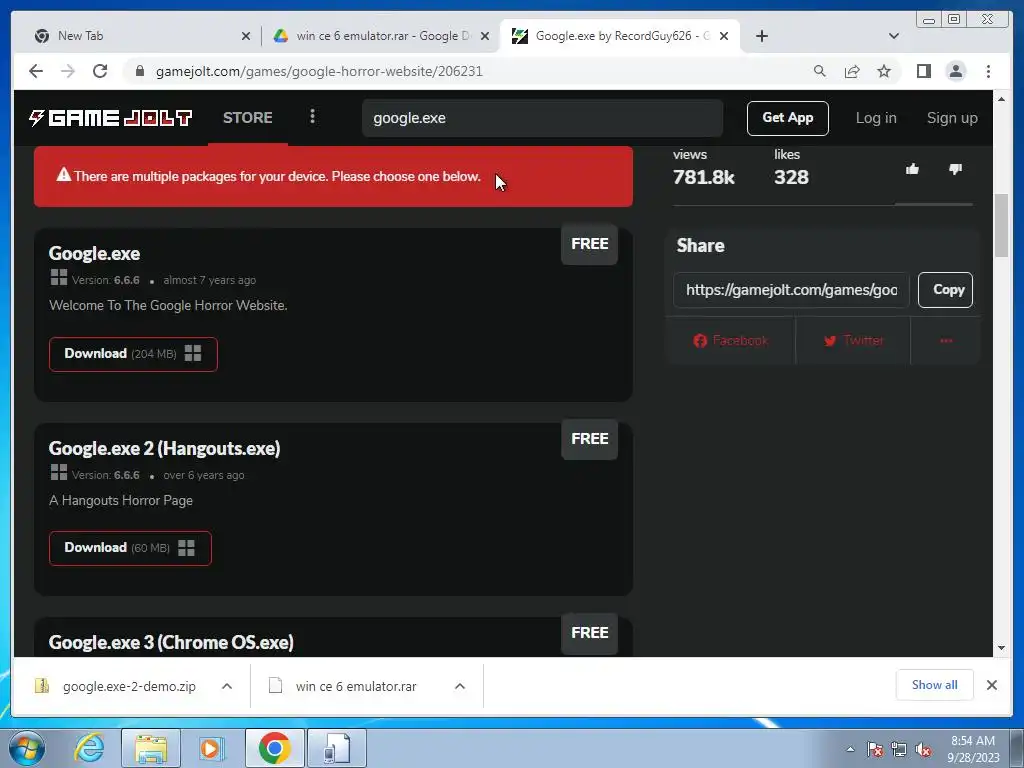1024x768 pixels.
Task: Click the Google.exe package title
Action: click(x=94, y=253)
